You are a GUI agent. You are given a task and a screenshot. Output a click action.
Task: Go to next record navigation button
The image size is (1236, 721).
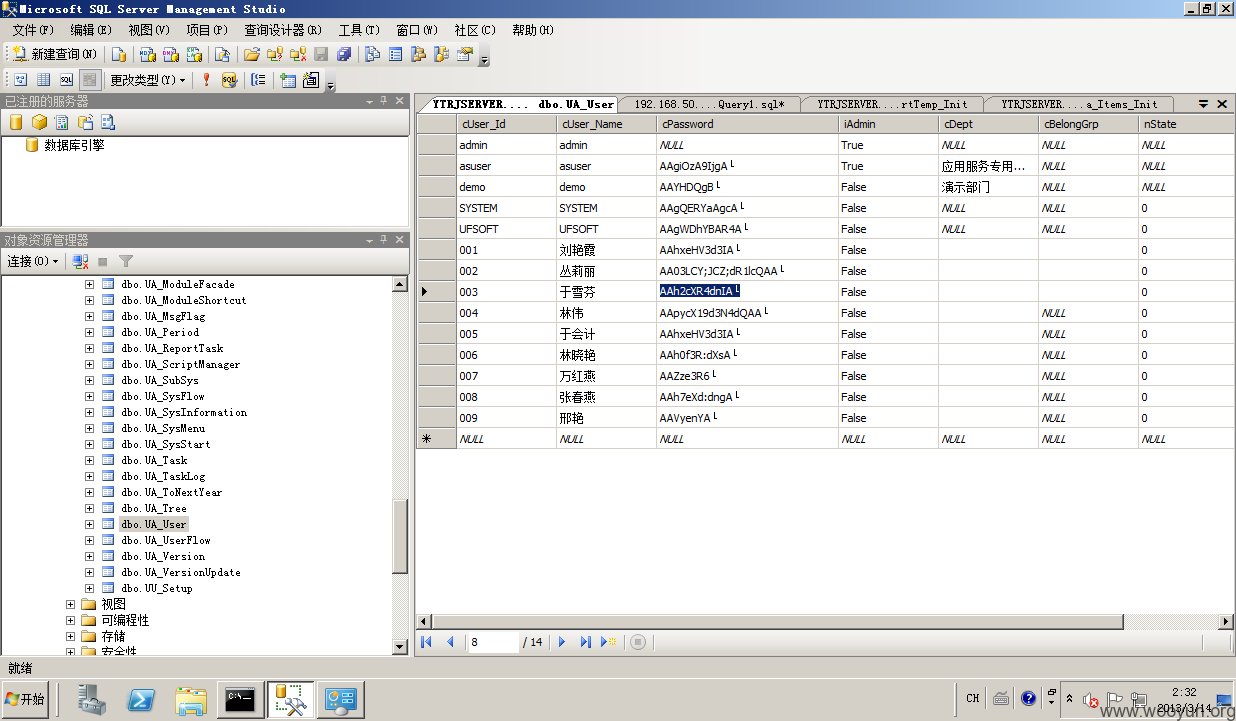(x=562, y=642)
